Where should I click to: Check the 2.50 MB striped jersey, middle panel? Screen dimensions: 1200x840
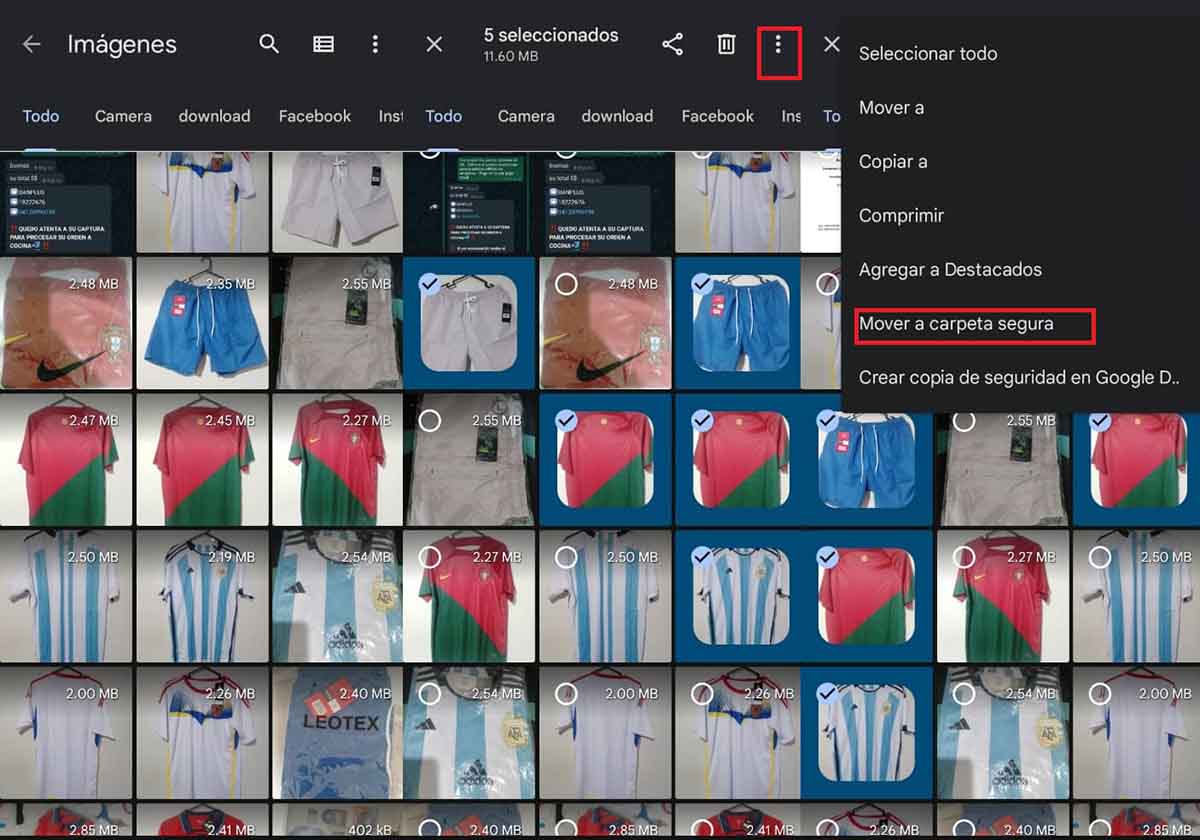565,557
